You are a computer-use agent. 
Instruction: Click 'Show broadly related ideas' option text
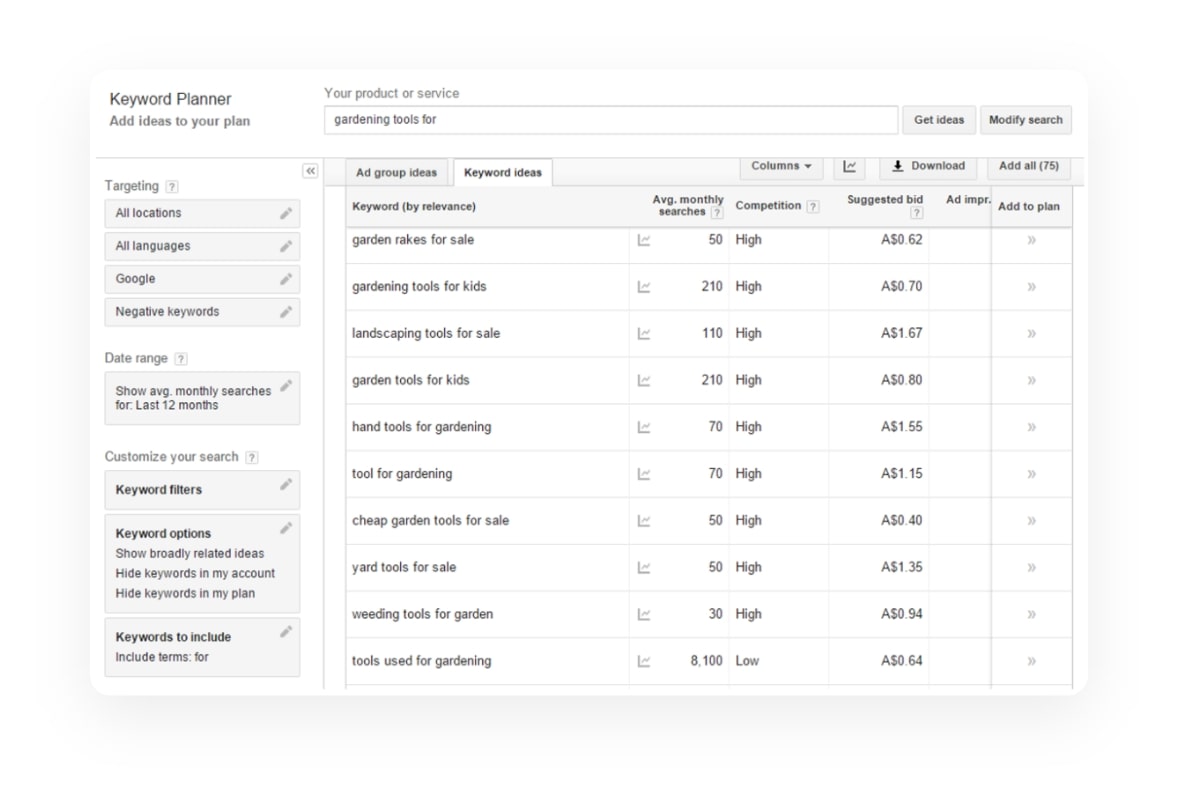tap(189, 554)
